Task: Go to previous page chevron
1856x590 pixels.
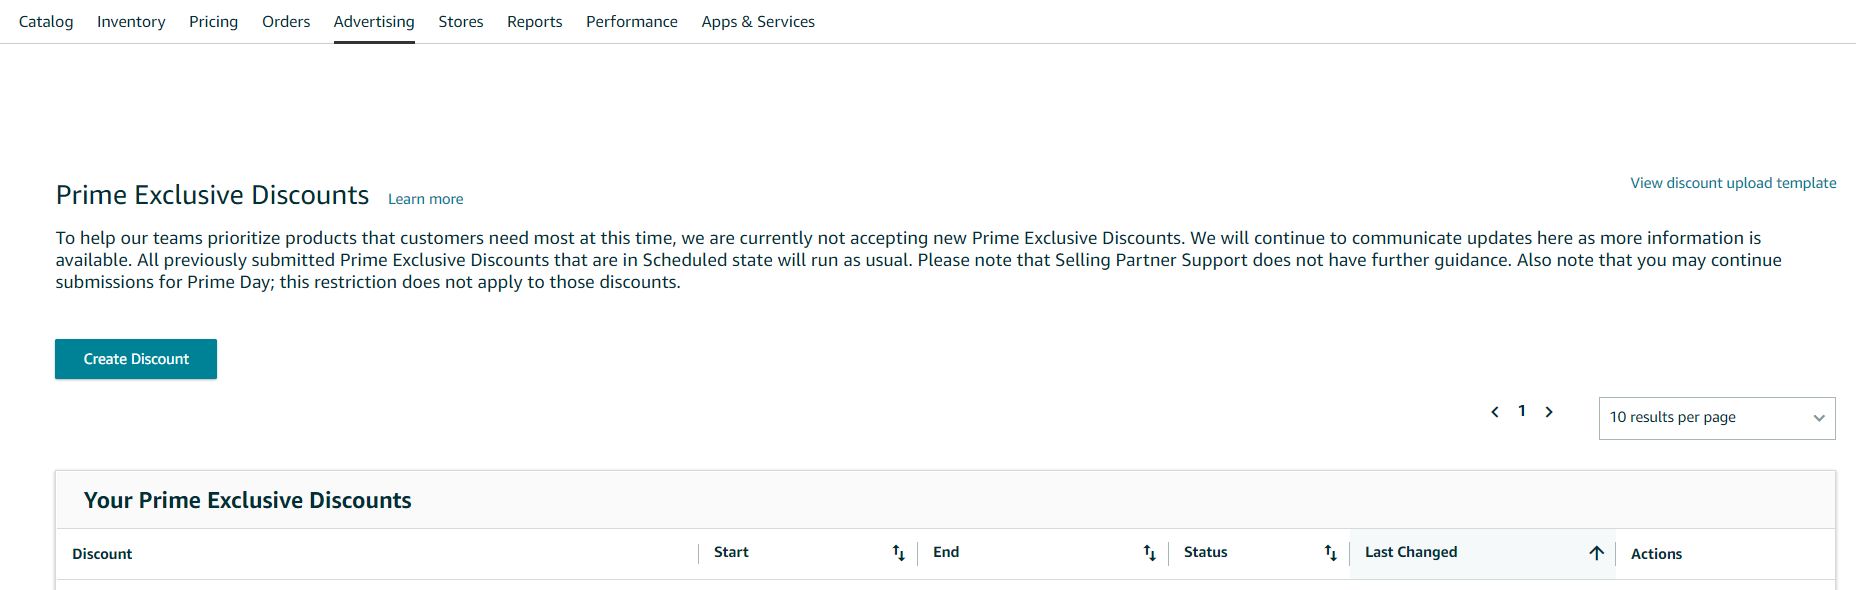Action: (1495, 412)
